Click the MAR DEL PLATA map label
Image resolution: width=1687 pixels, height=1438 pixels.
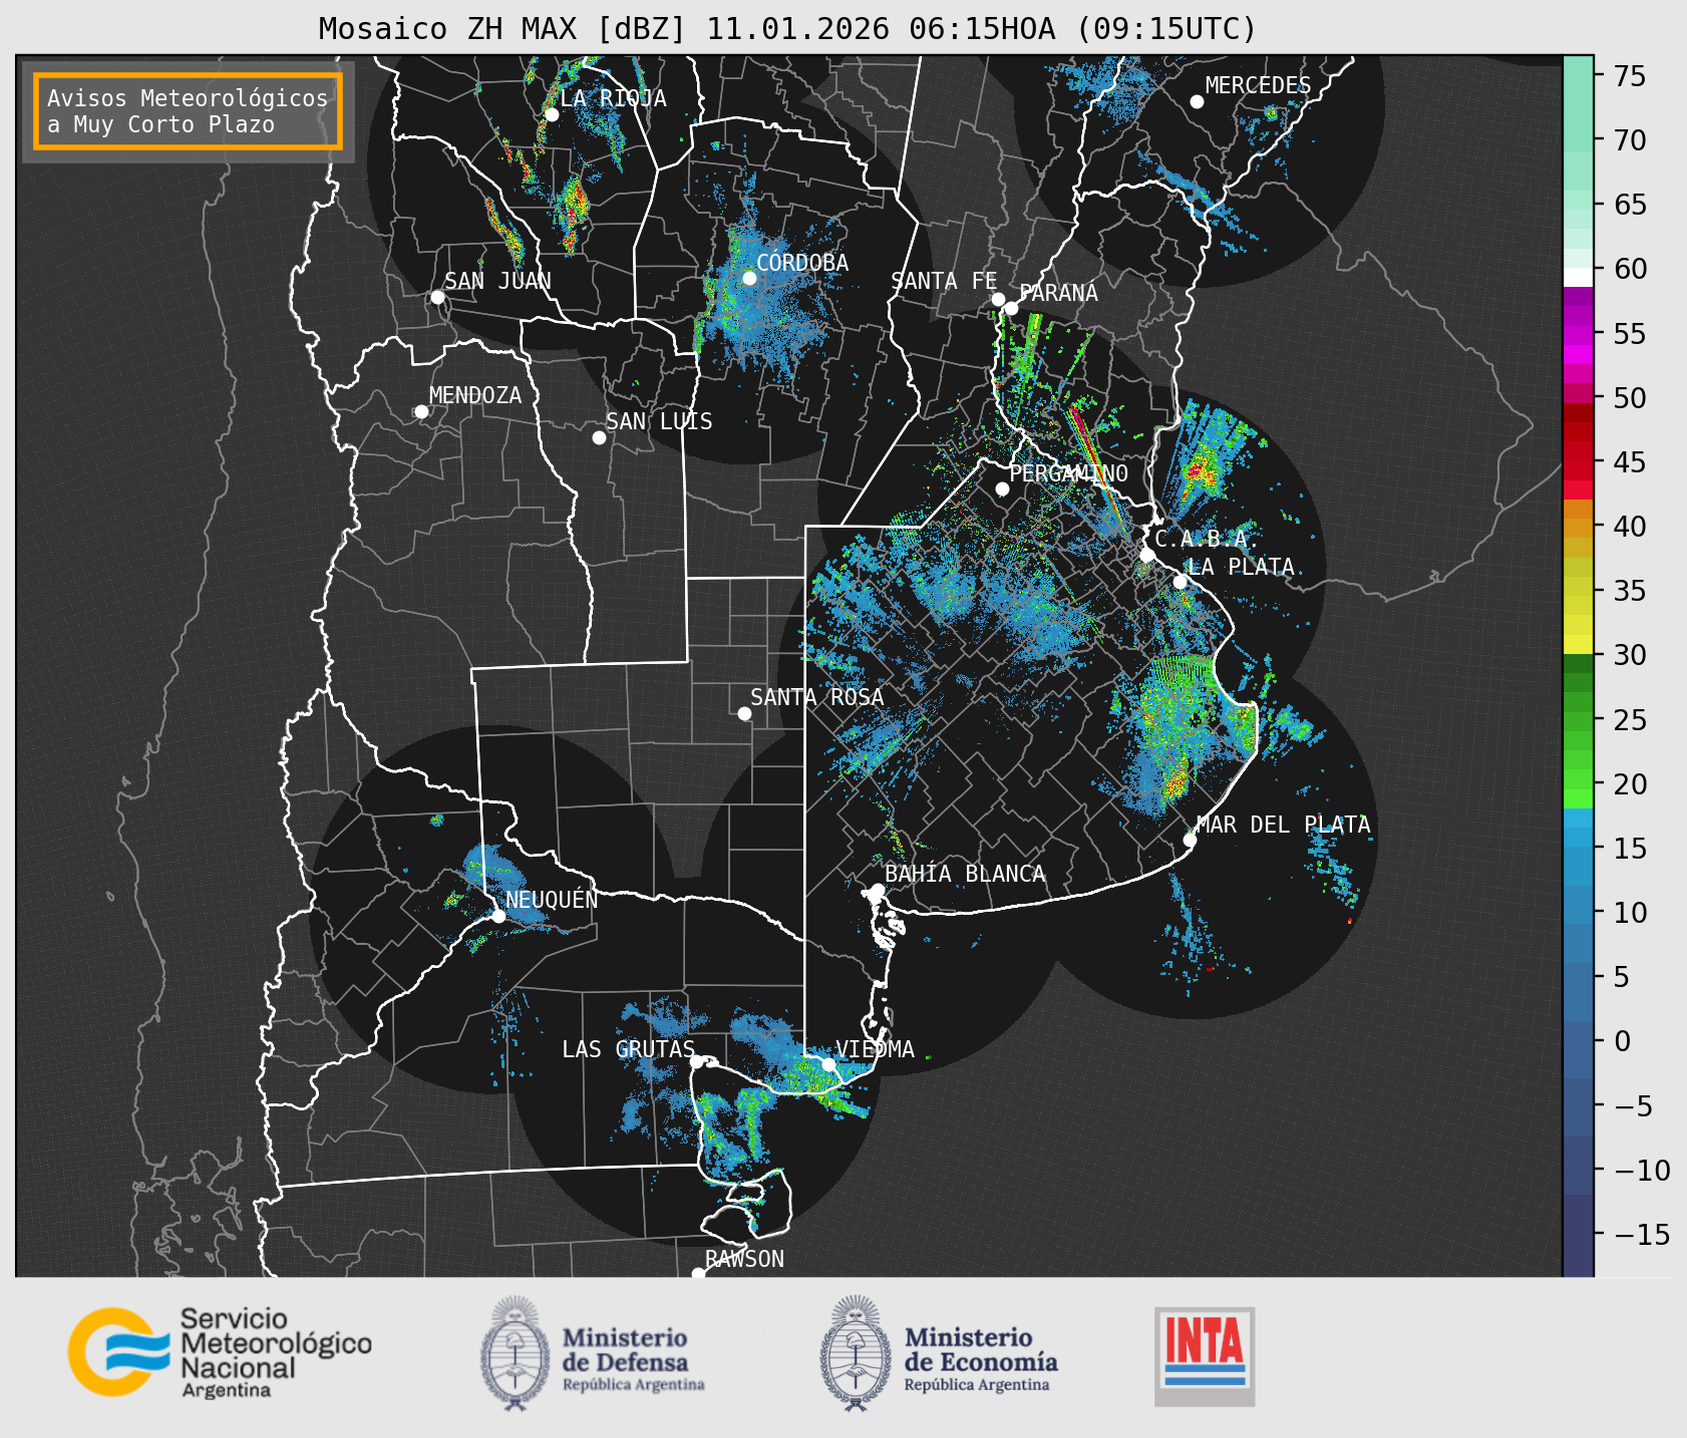click(x=1283, y=825)
